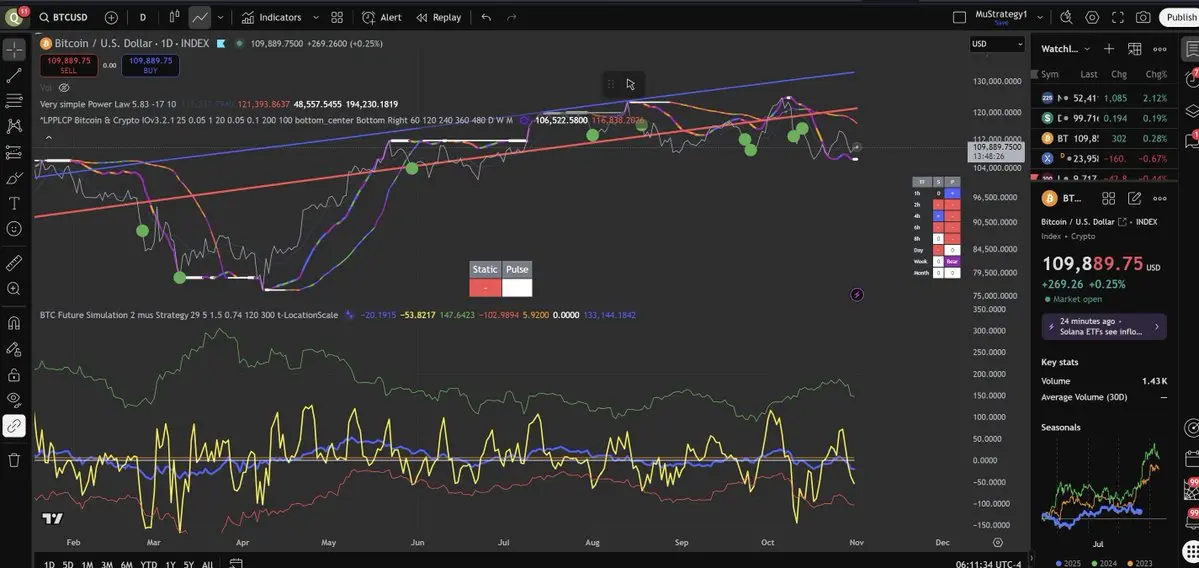Create a new Alert
Viewport: 1199px width, 568px height.
click(x=381, y=17)
